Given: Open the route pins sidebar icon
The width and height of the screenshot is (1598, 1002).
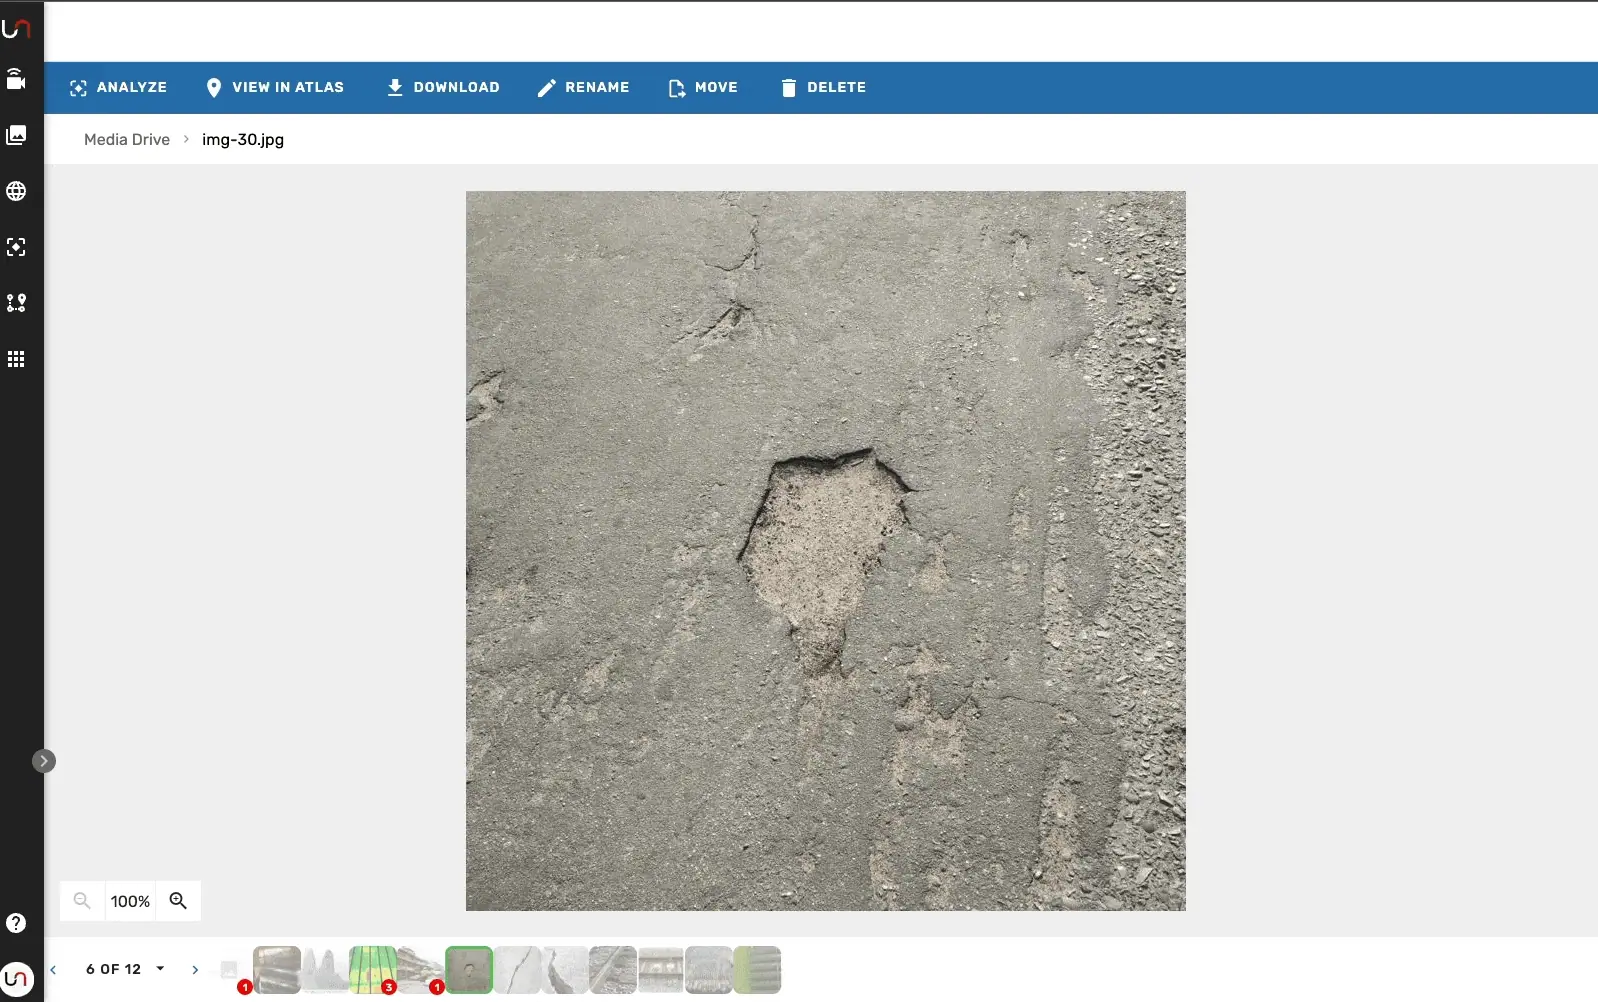Looking at the screenshot, I should [x=17, y=303].
